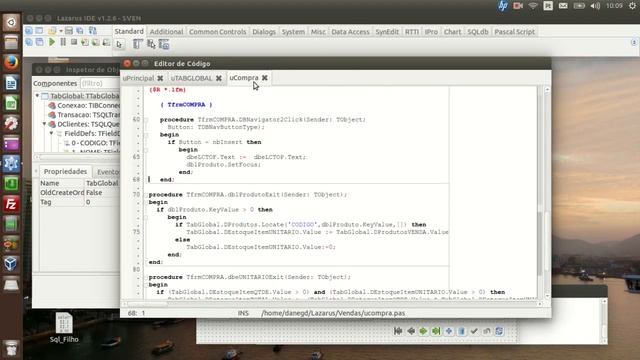640x360 pixels.
Task: Toggle code fold at line 70 procedure
Action: point(146,195)
